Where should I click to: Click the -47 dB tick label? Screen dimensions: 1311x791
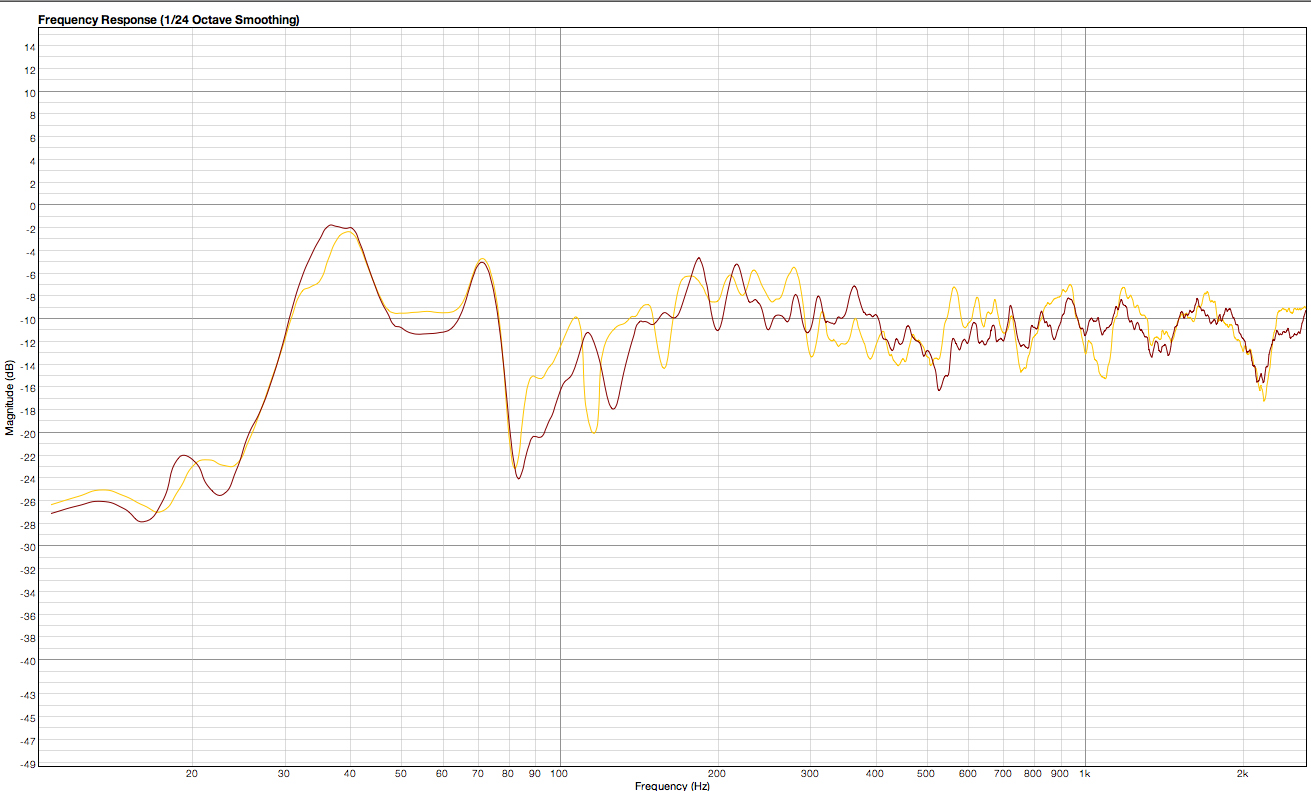[x=29, y=741]
